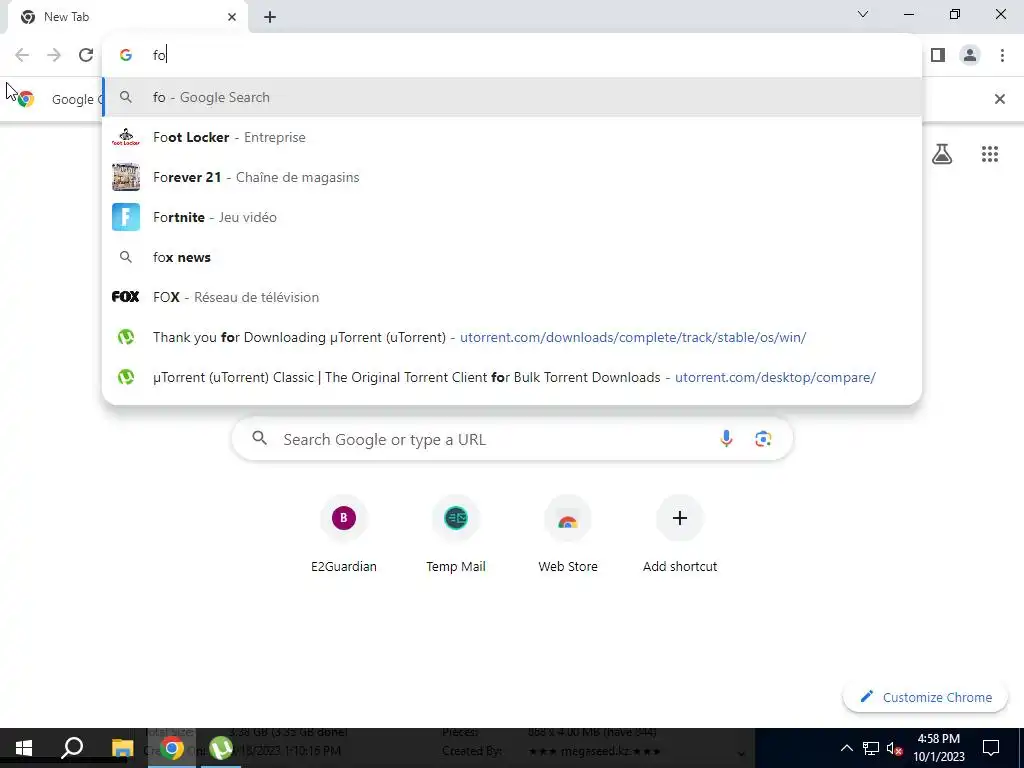
Task: Choose the FOX television network suggestion
Action: tap(512, 297)
